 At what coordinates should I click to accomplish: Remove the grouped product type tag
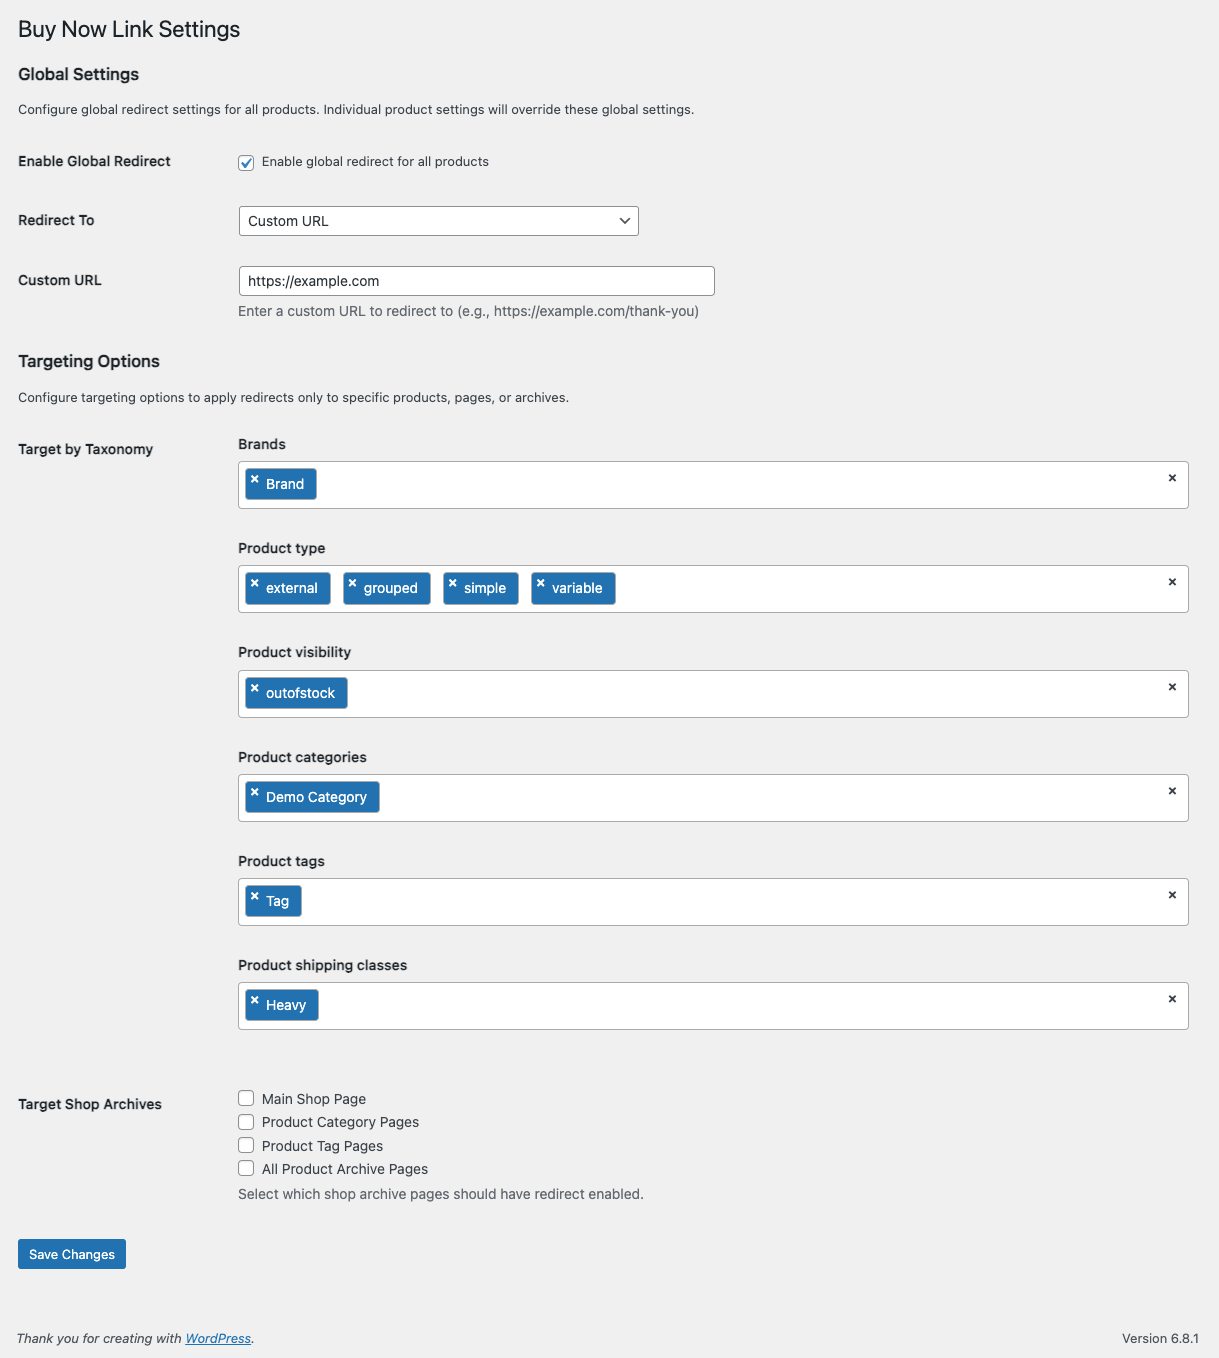coord(352,587)
